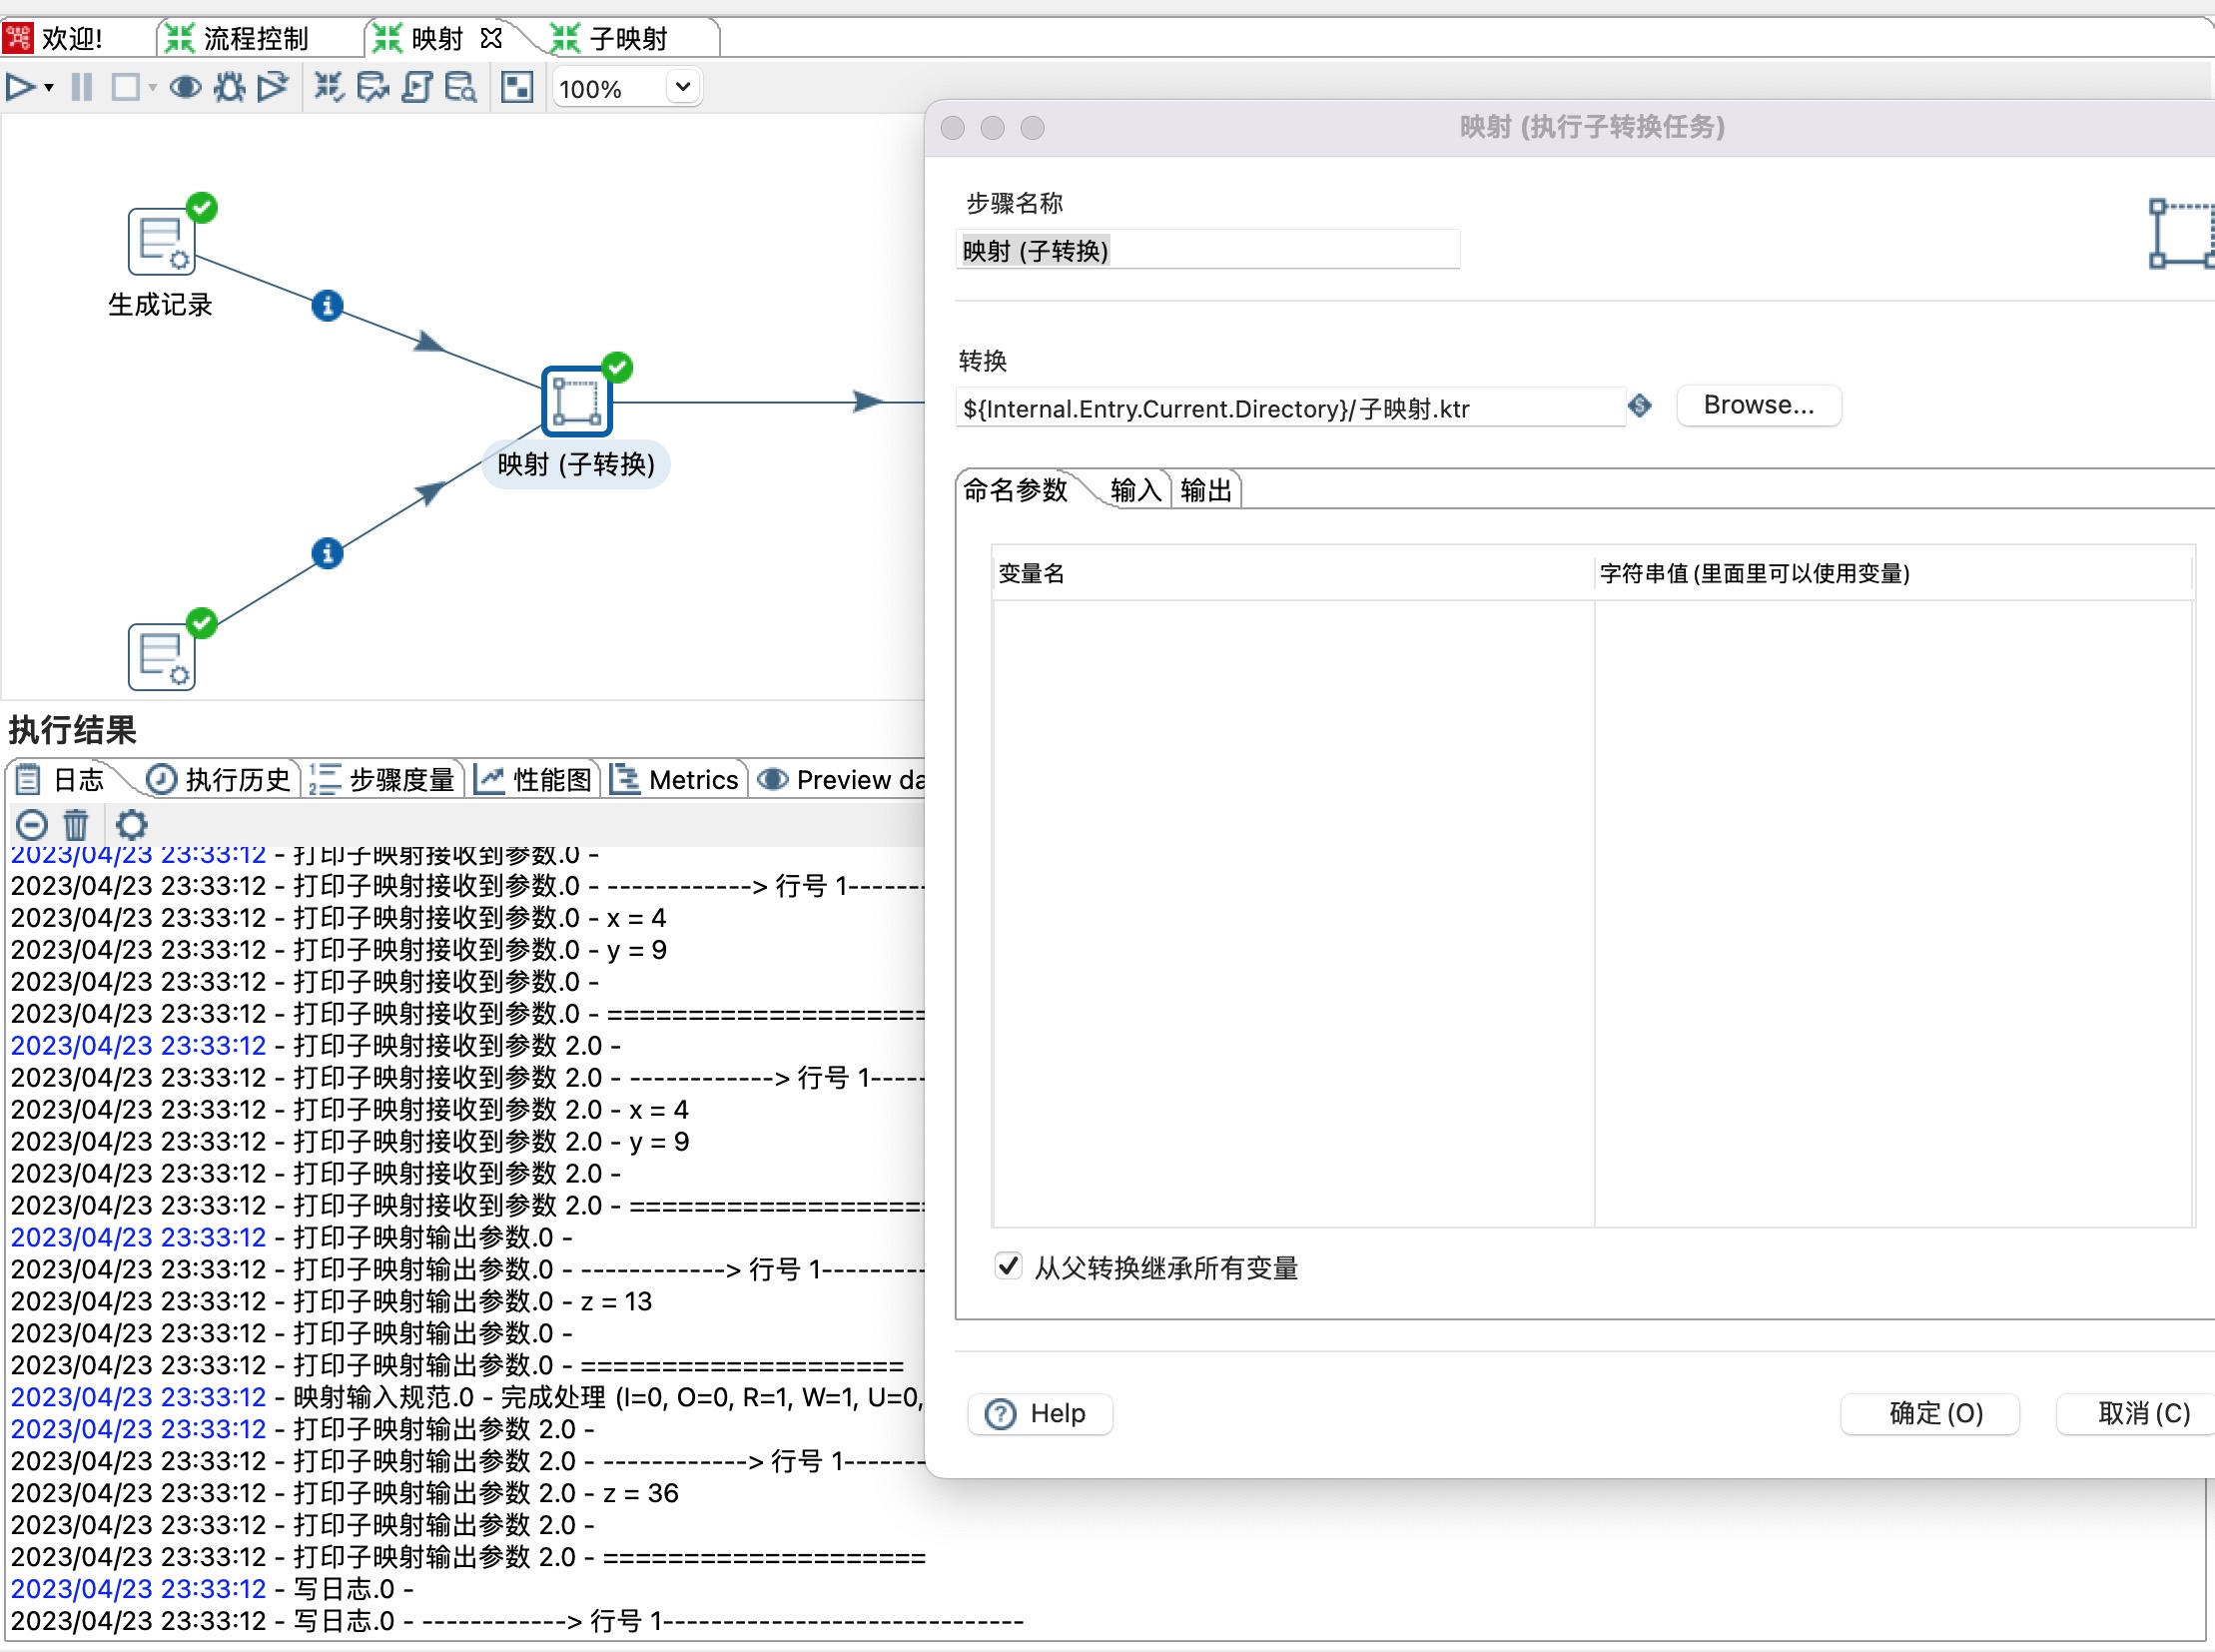This screenshot has width=2215, height=1652.
Task: Toggle inherit all variables from parent checkbox
Action: [1008, 1266]
